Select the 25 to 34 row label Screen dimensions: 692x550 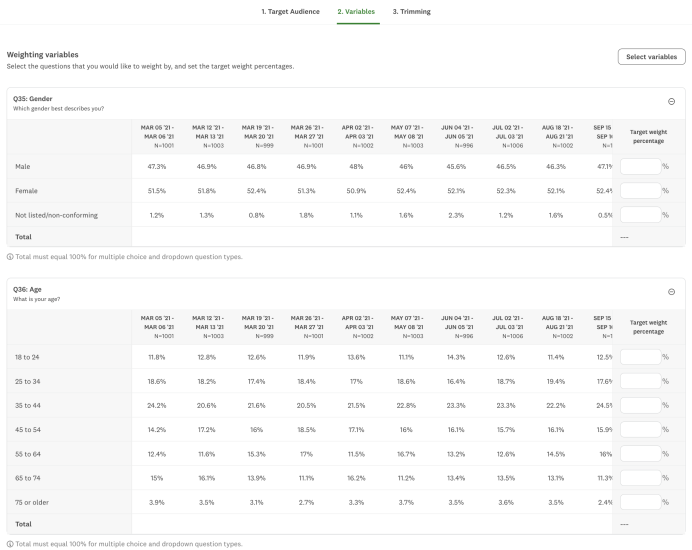27,381
